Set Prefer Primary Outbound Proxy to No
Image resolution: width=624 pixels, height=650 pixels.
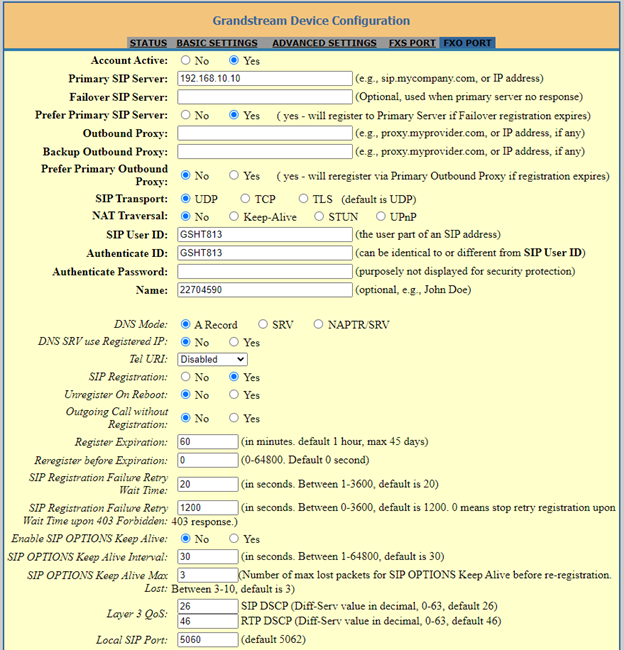pyautogui.click(x=186, y=175)
